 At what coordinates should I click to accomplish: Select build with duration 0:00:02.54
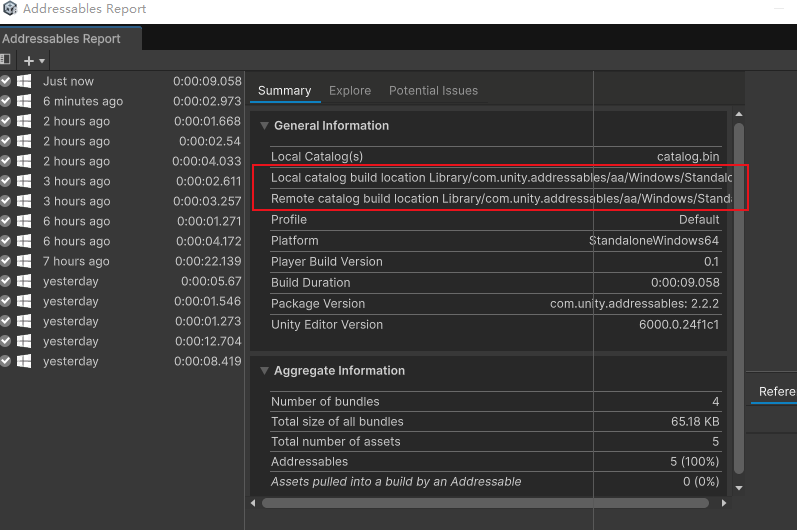click(x=121, y=141)
